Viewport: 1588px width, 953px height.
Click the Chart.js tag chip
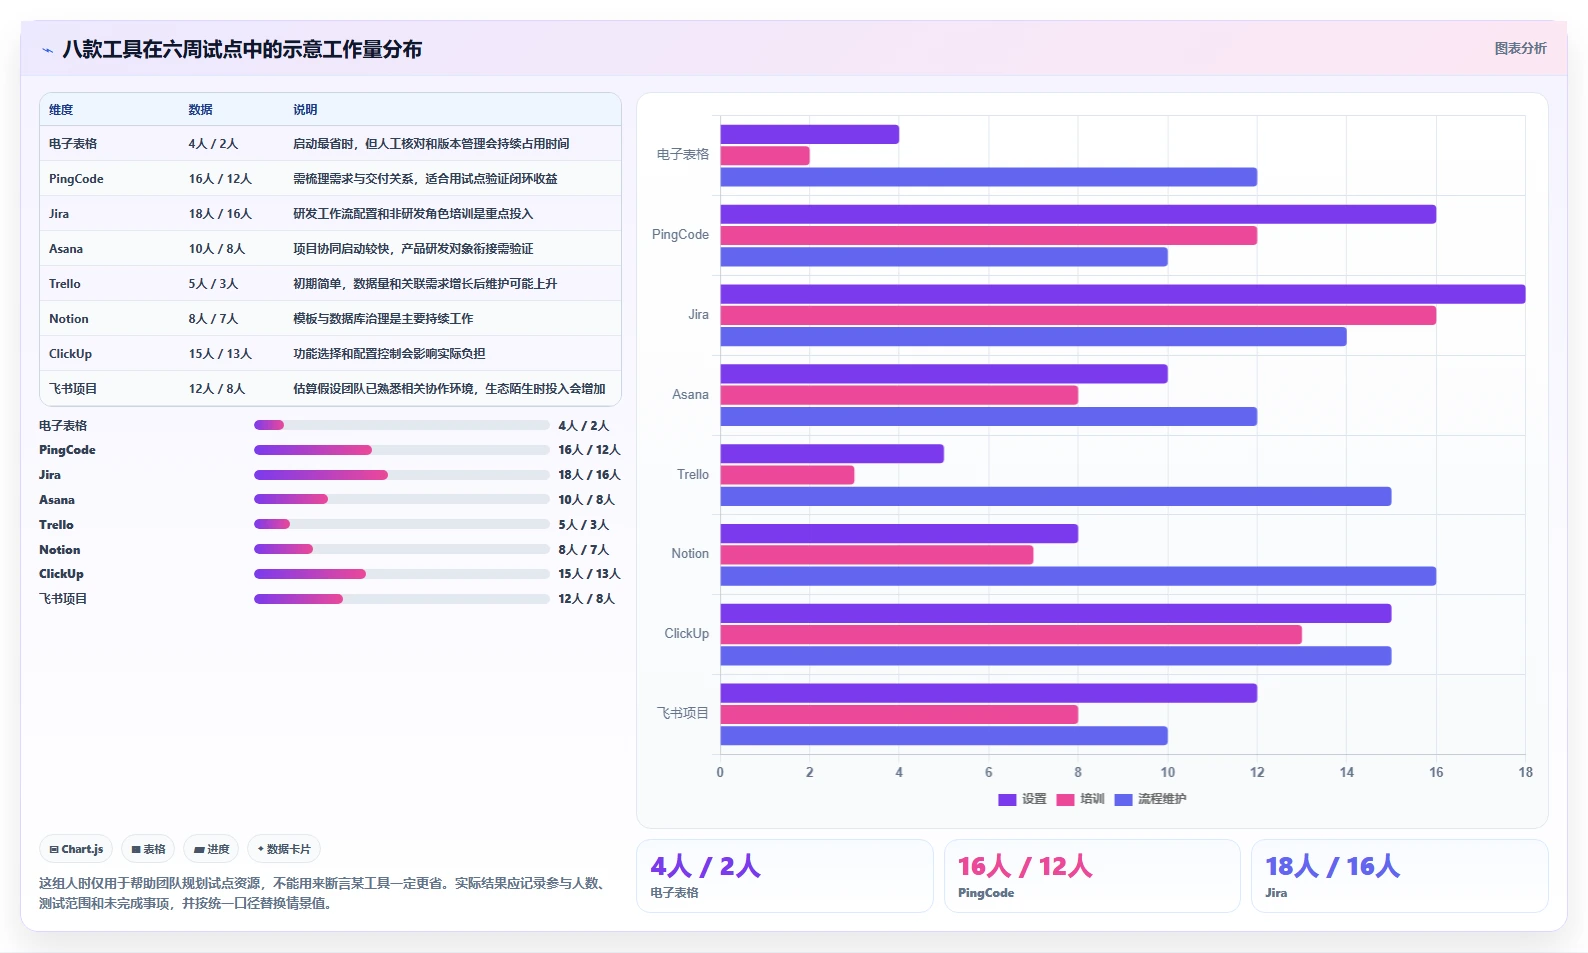pos(76,849)
